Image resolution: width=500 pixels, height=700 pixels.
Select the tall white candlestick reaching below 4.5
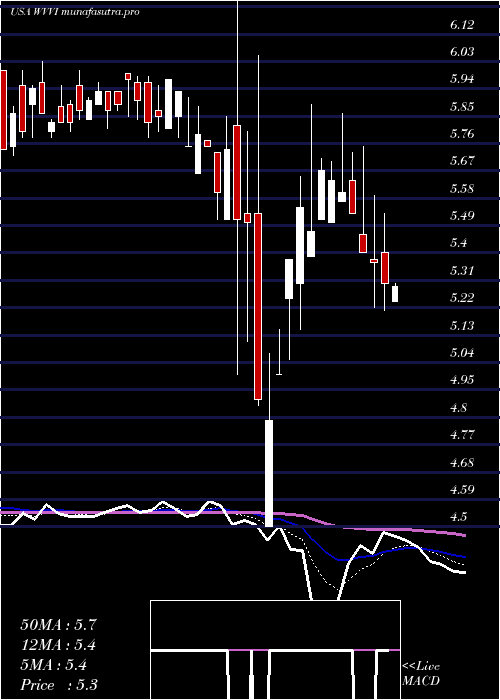[269, 473]
